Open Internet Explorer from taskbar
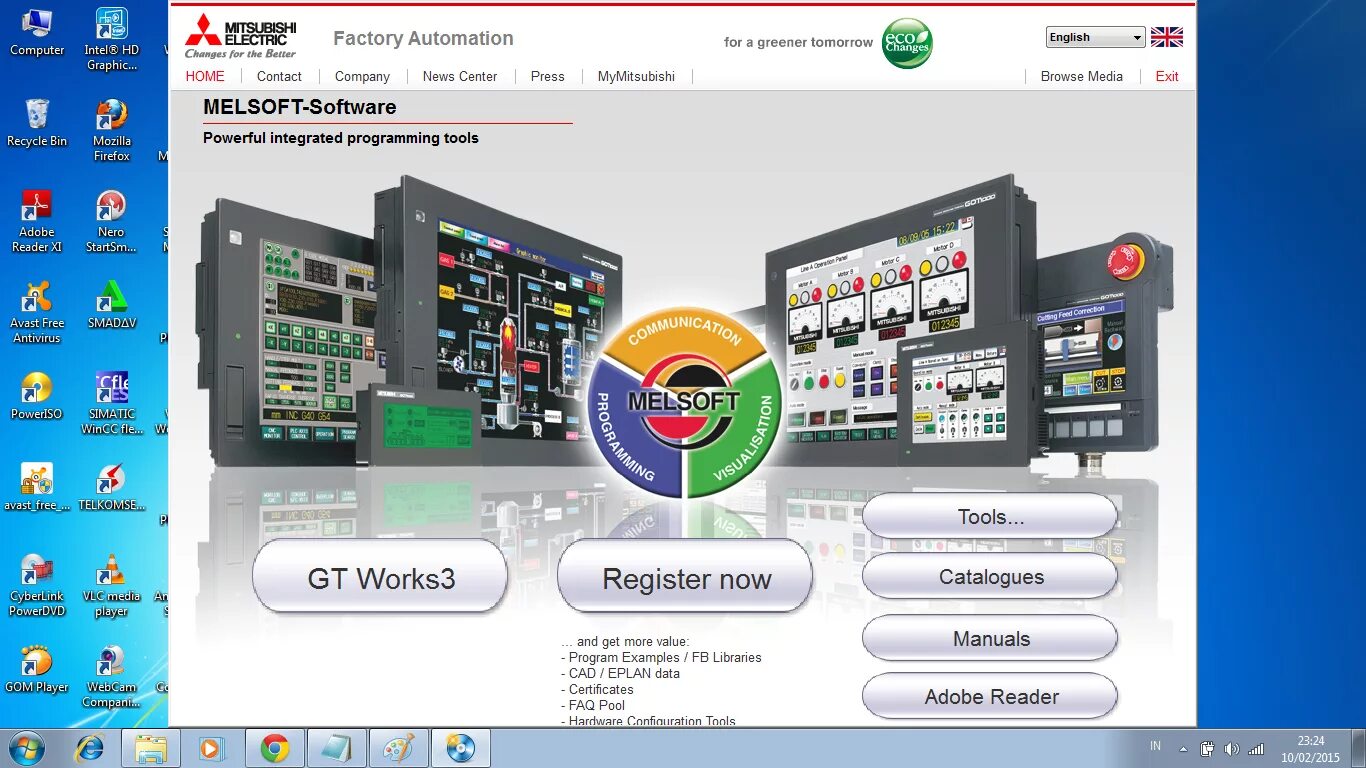Viewport: 1366px width, 768px height. [90, 748]
